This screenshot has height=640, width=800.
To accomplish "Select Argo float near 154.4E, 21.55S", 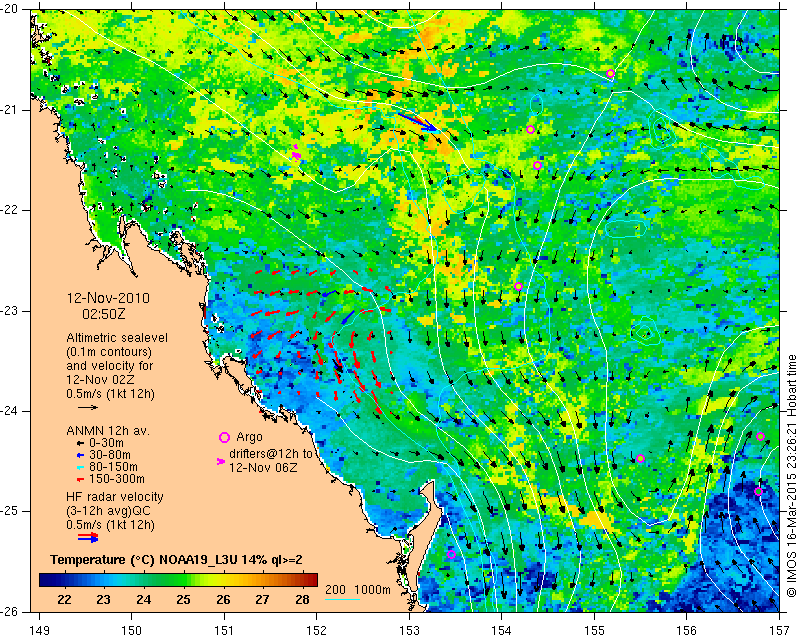I will 537,165.
